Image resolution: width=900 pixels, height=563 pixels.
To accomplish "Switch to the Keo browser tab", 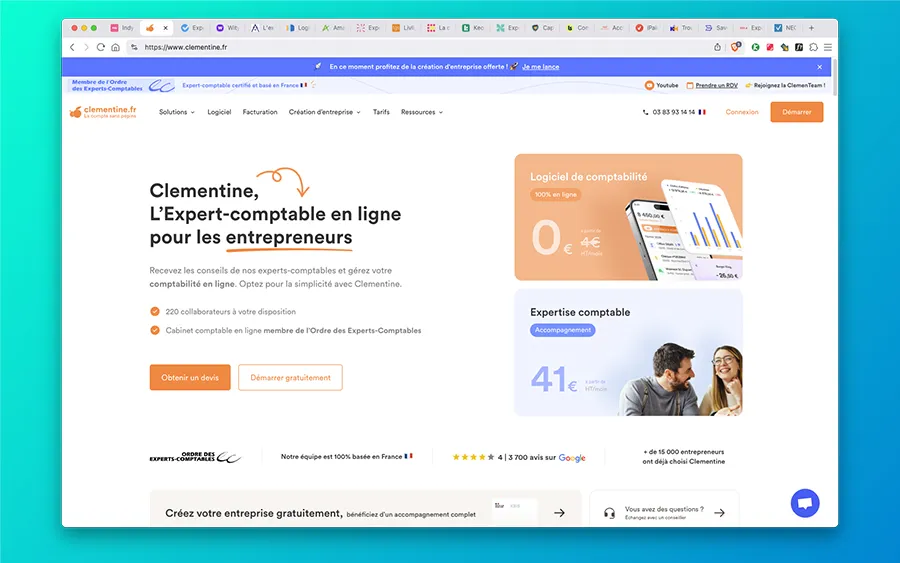I will pos(473,28).
